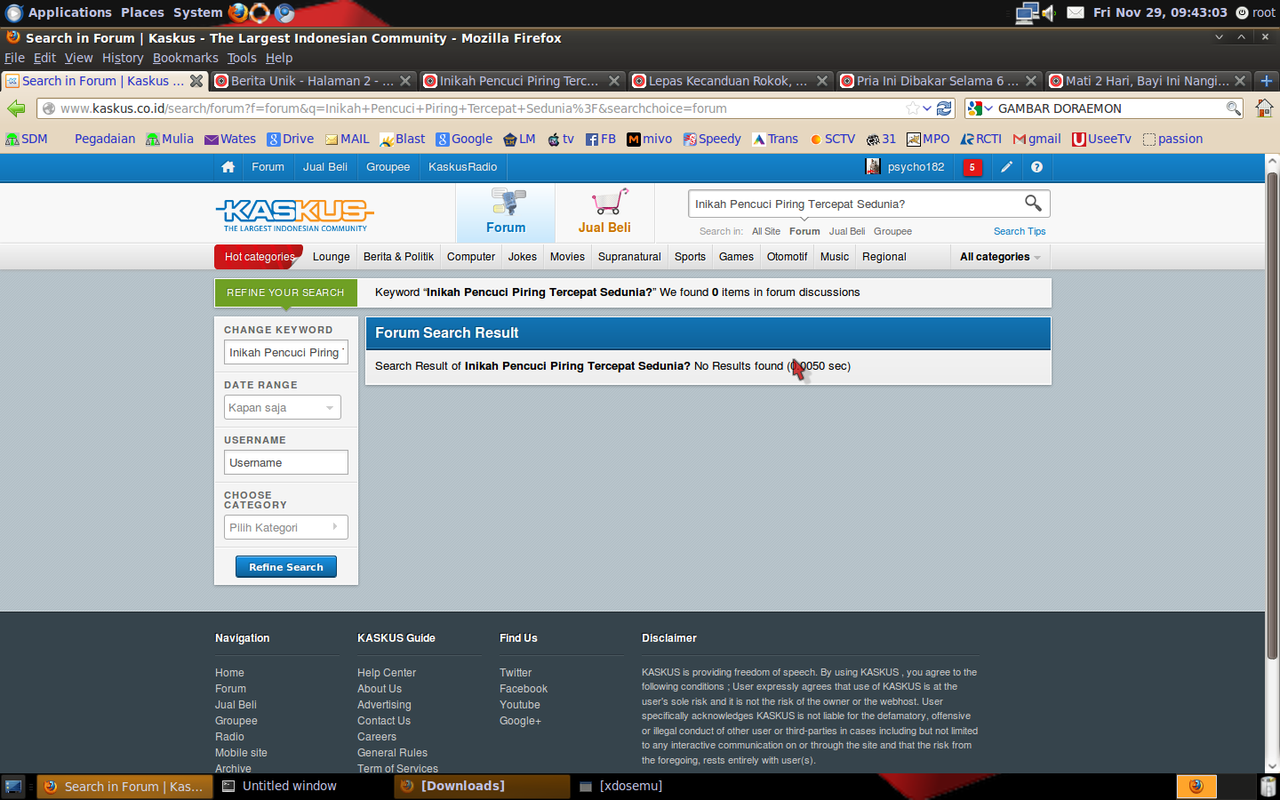Viewport: 1280px width, 800px height.
Task: Click the Refine Search button
Action: click(x=286, y=567)
